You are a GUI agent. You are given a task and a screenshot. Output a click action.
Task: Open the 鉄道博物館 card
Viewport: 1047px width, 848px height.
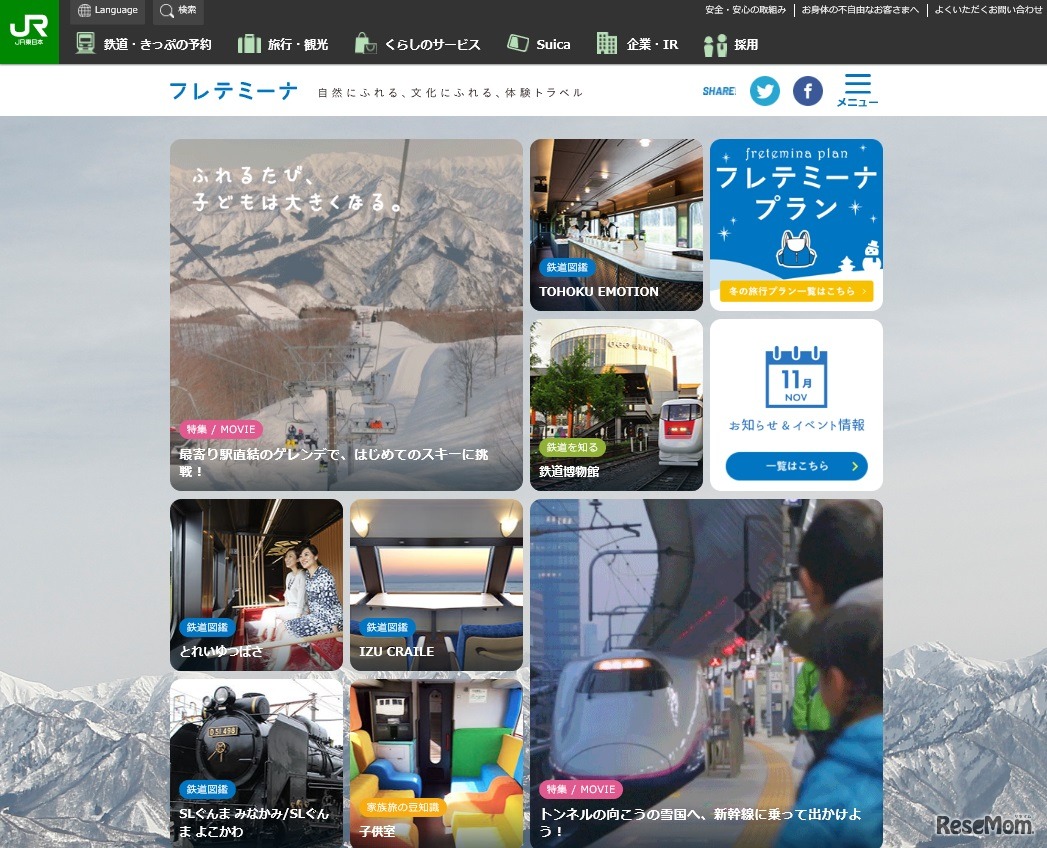pyautogui.click(x=616, y=405)
